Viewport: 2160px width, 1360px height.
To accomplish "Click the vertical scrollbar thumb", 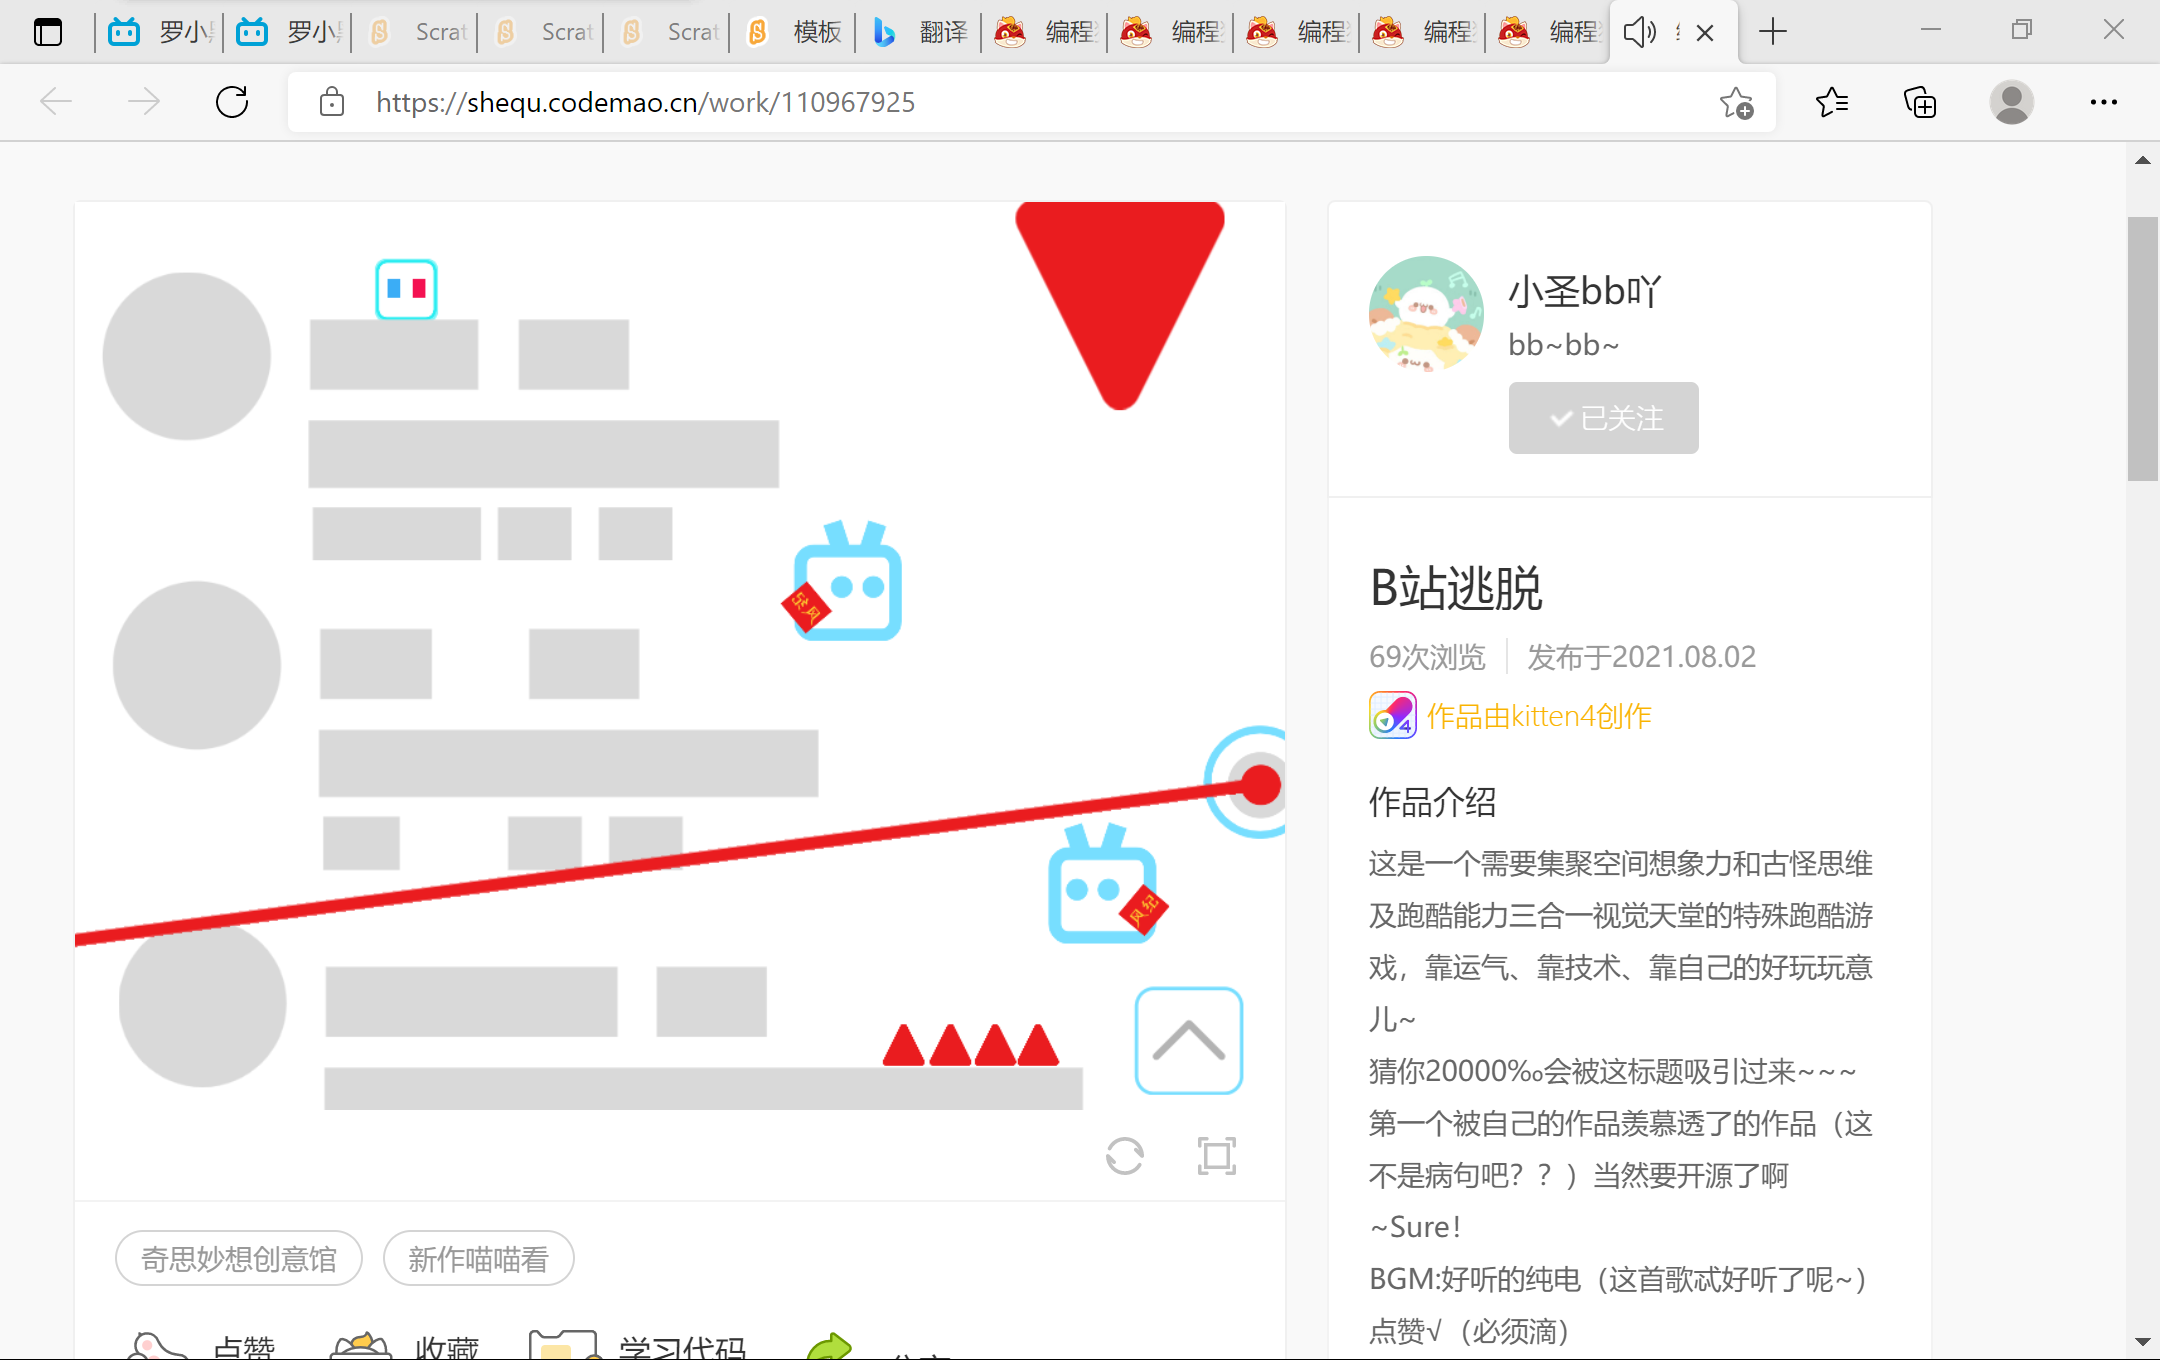I will coord(2142,348).
